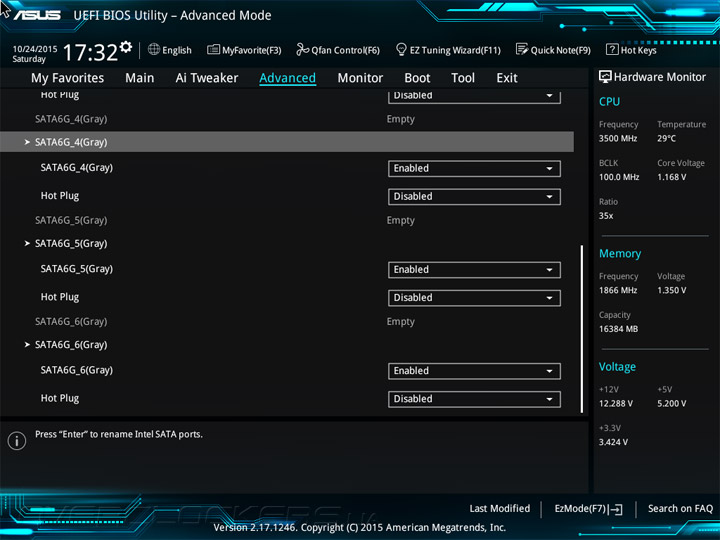Click the Version 2.17.1246 copyright text
720x540 pixels.
[x=360, y=527]
